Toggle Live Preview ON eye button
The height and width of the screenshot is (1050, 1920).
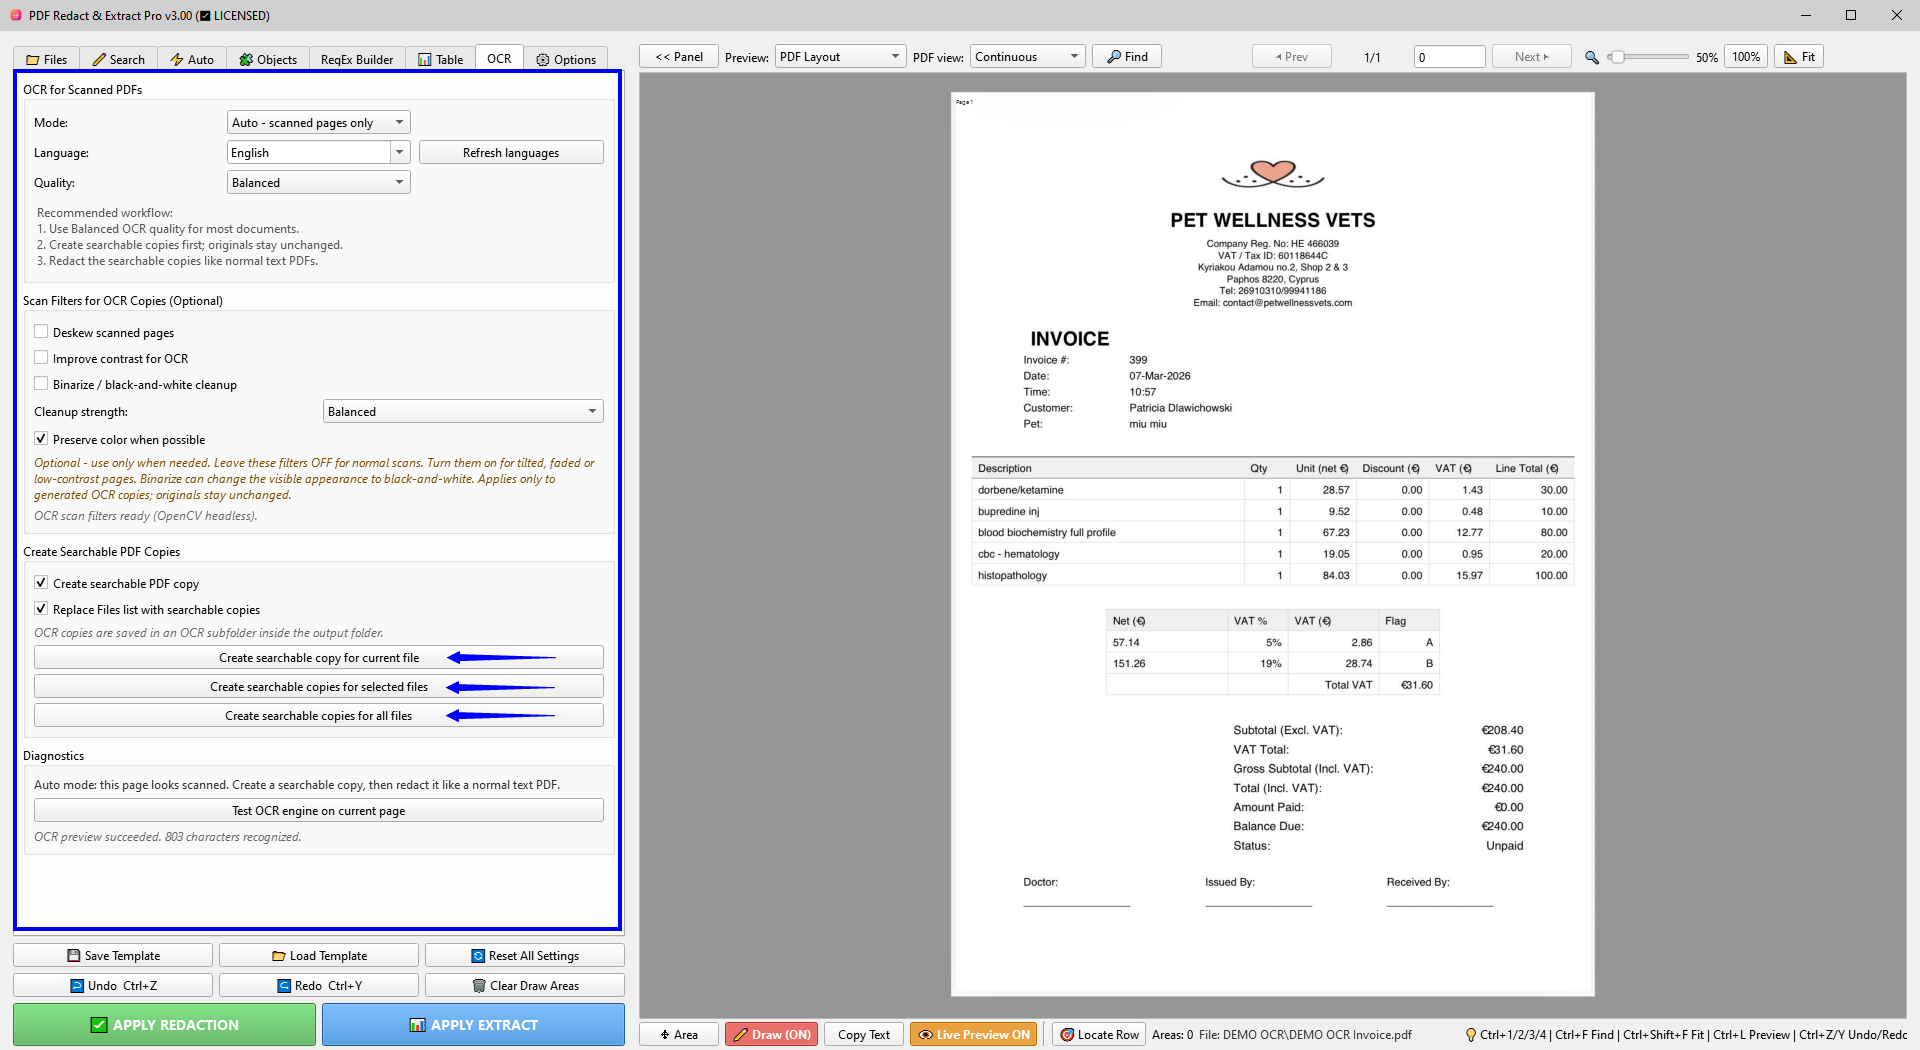point(975,1034)
